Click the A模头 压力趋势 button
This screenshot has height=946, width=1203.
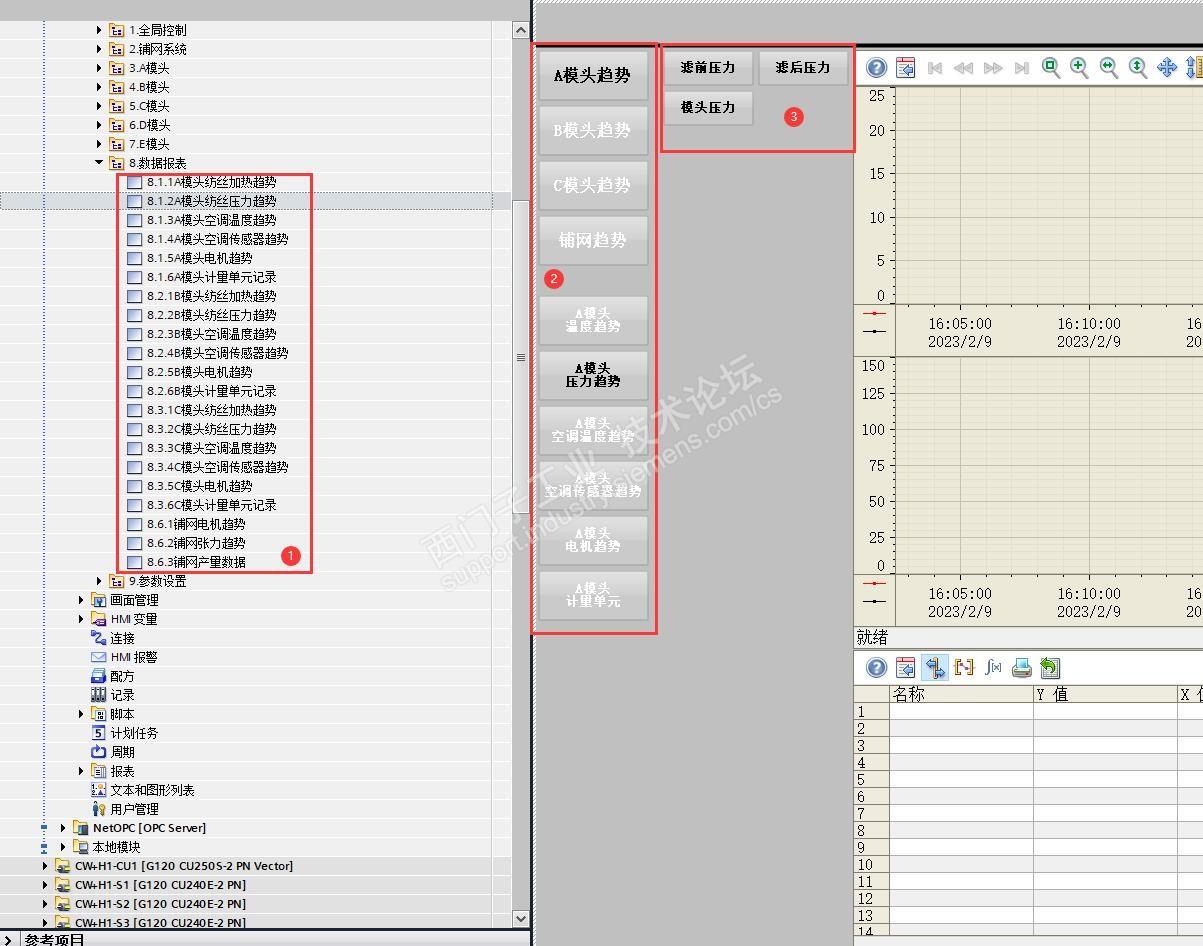tap(593, 375)
